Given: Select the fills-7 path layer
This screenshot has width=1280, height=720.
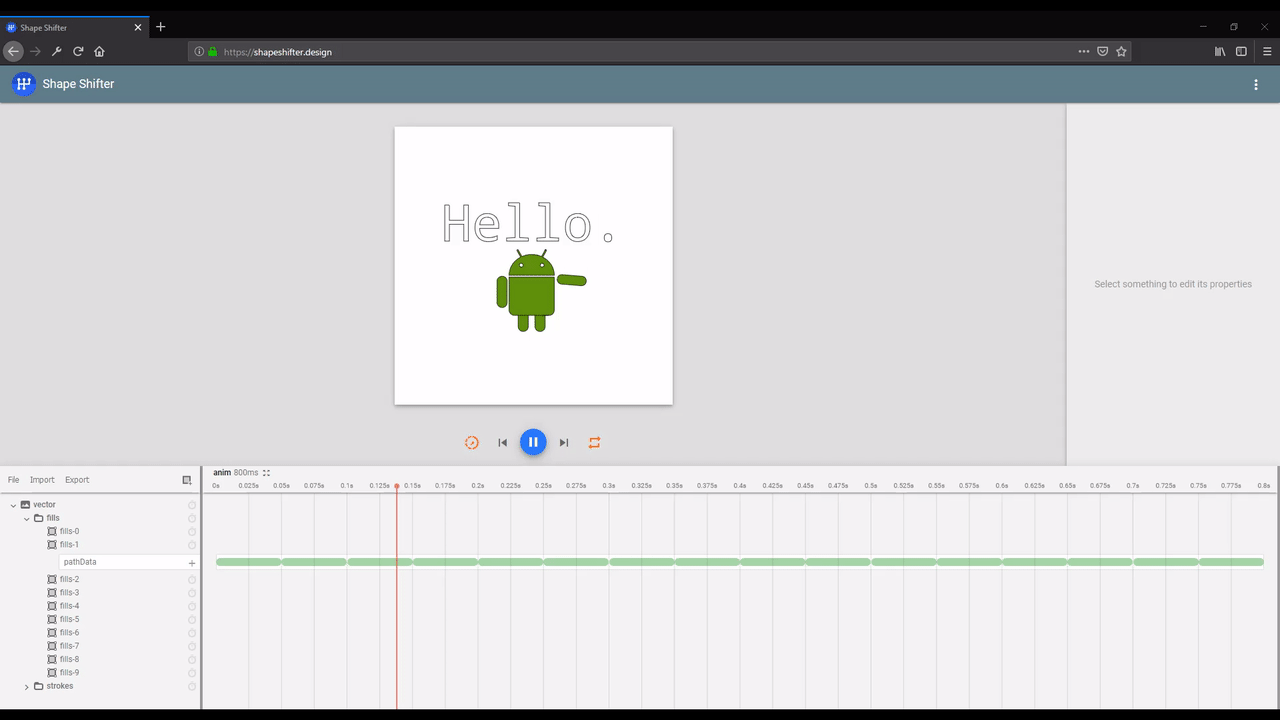Looking at the screenshot, I should pyautogui.click(x=69, y=646).
